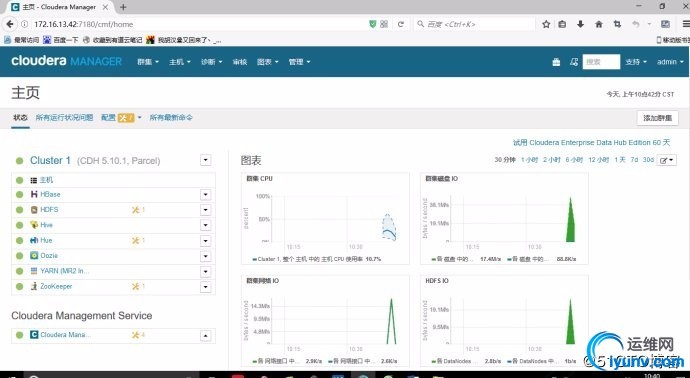Screen dimensions: 690x378
Task: Open the Hue actions dropdown
Action: pyautogui.click(x=206, y=241)
